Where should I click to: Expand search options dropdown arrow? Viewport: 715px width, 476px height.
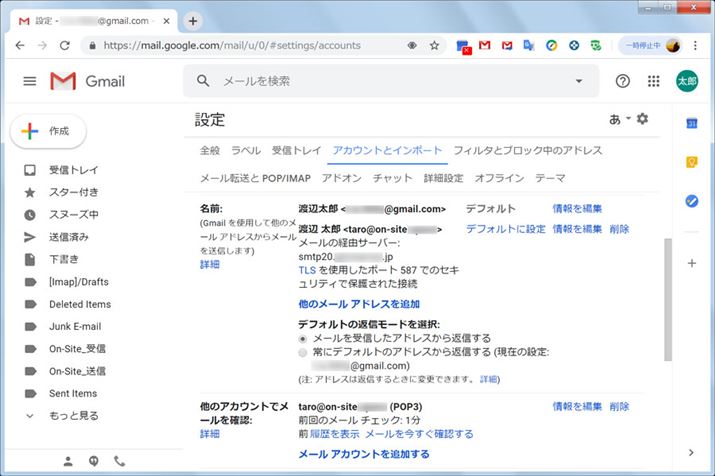[578, 81]
